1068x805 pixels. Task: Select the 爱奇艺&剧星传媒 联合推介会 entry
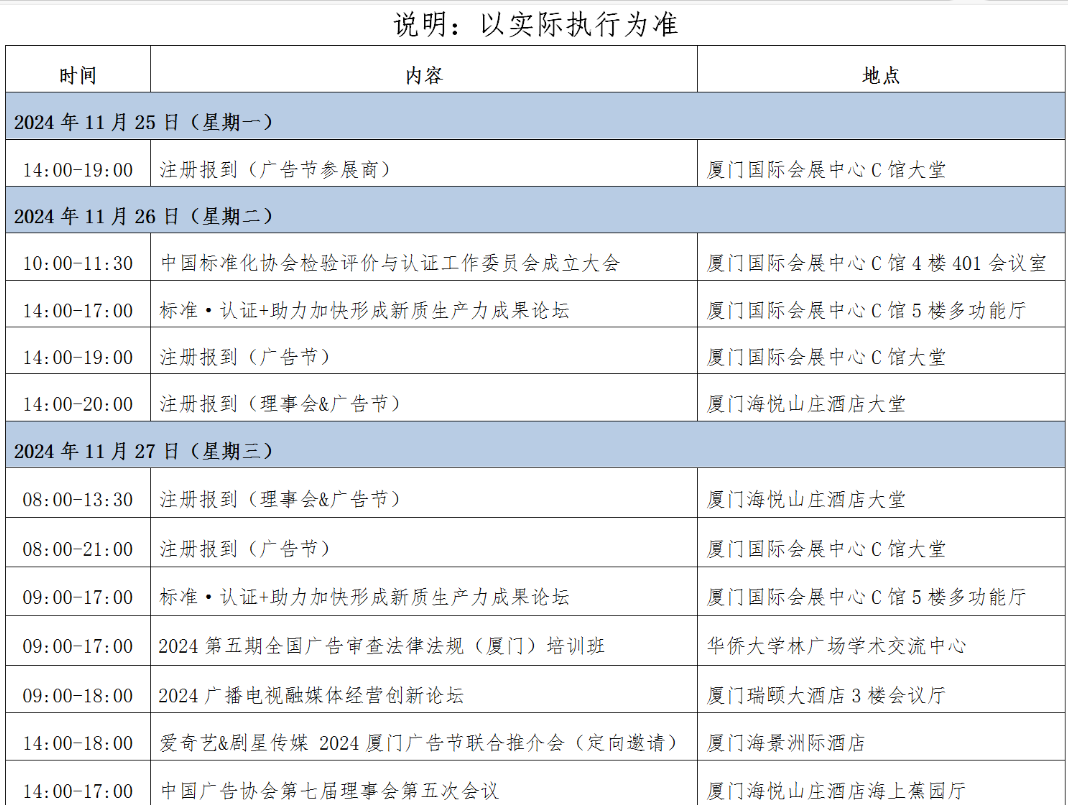tap(419, 743)
